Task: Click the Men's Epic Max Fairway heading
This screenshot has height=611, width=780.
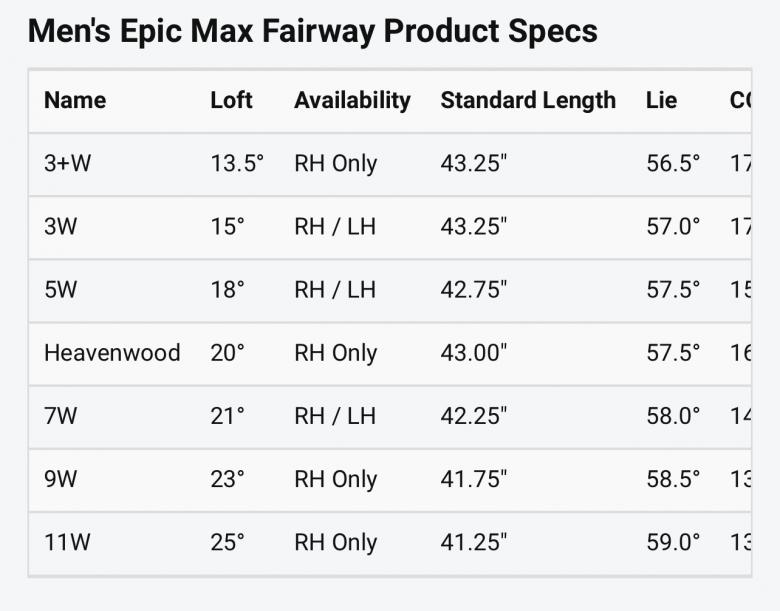Action: (x=312, y=31)
